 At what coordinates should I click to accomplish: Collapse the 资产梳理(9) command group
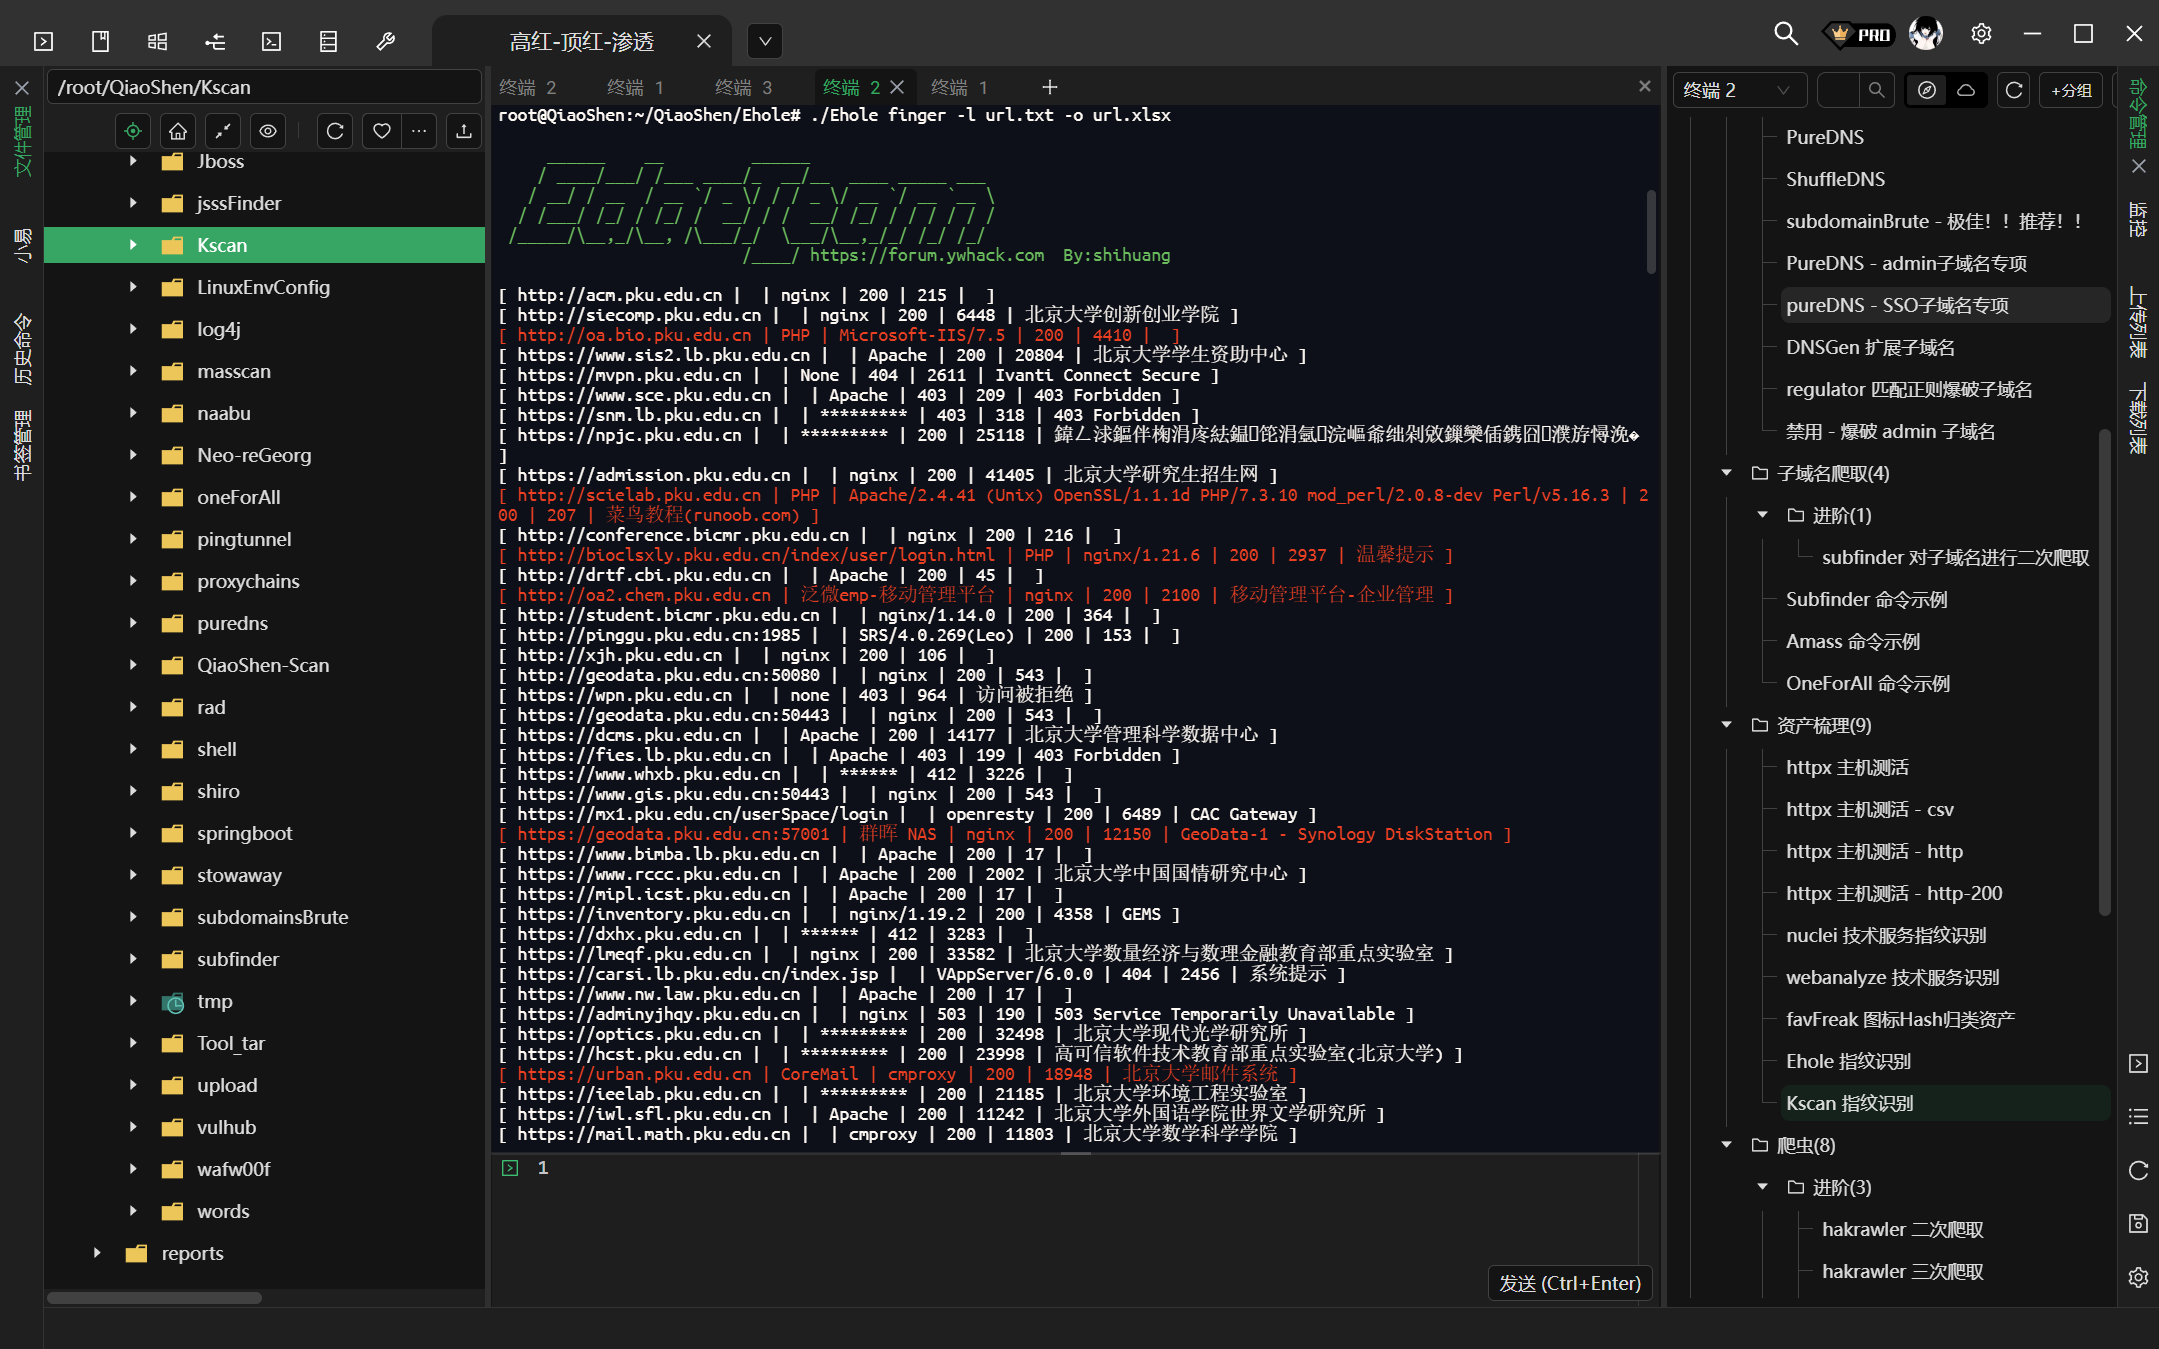(1726, 725)
